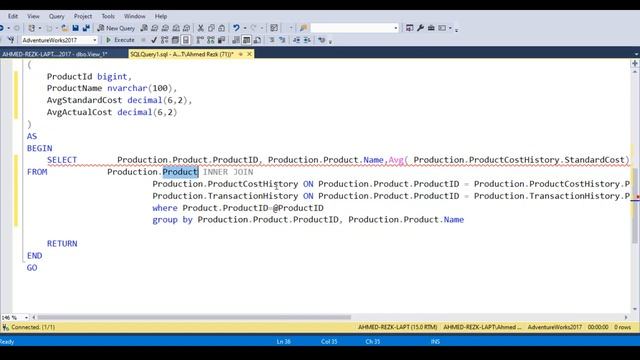Screen dimensions: 640x360
Task: Click the Query Options icon
Action: [175, 40]
